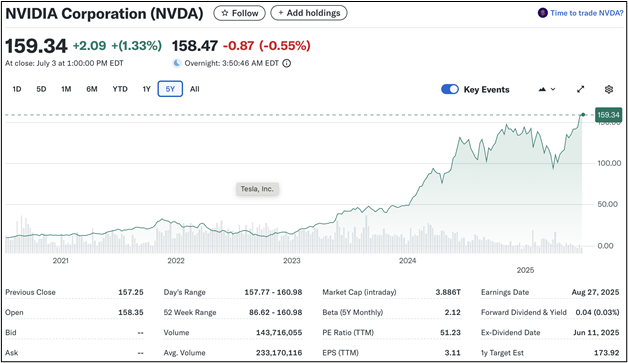Click the Open value 158.35
Screen dimensions: 628x363
pos(131,312)
